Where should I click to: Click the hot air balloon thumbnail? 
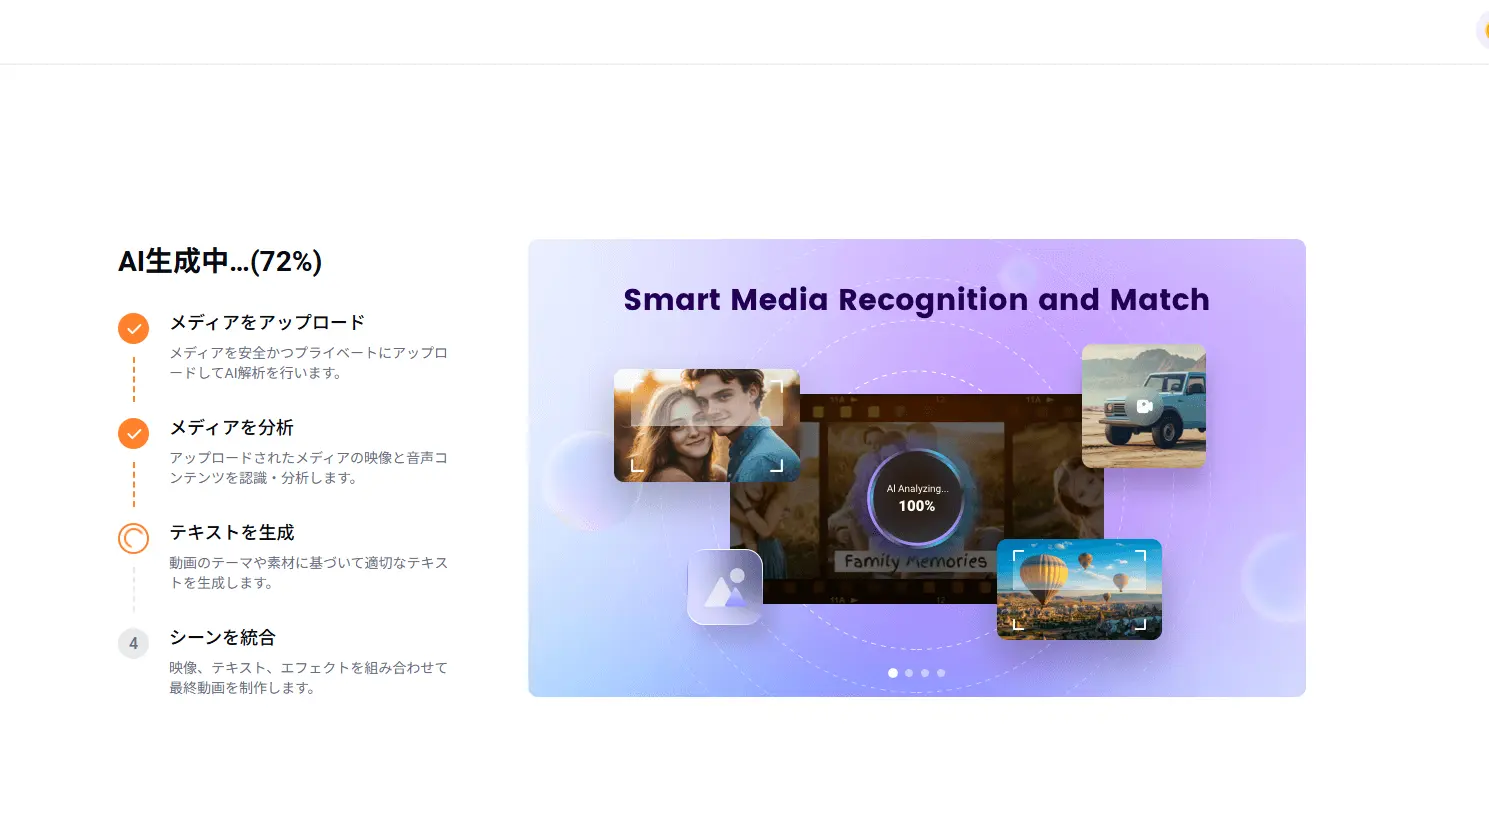click(x=1079, y=589)
